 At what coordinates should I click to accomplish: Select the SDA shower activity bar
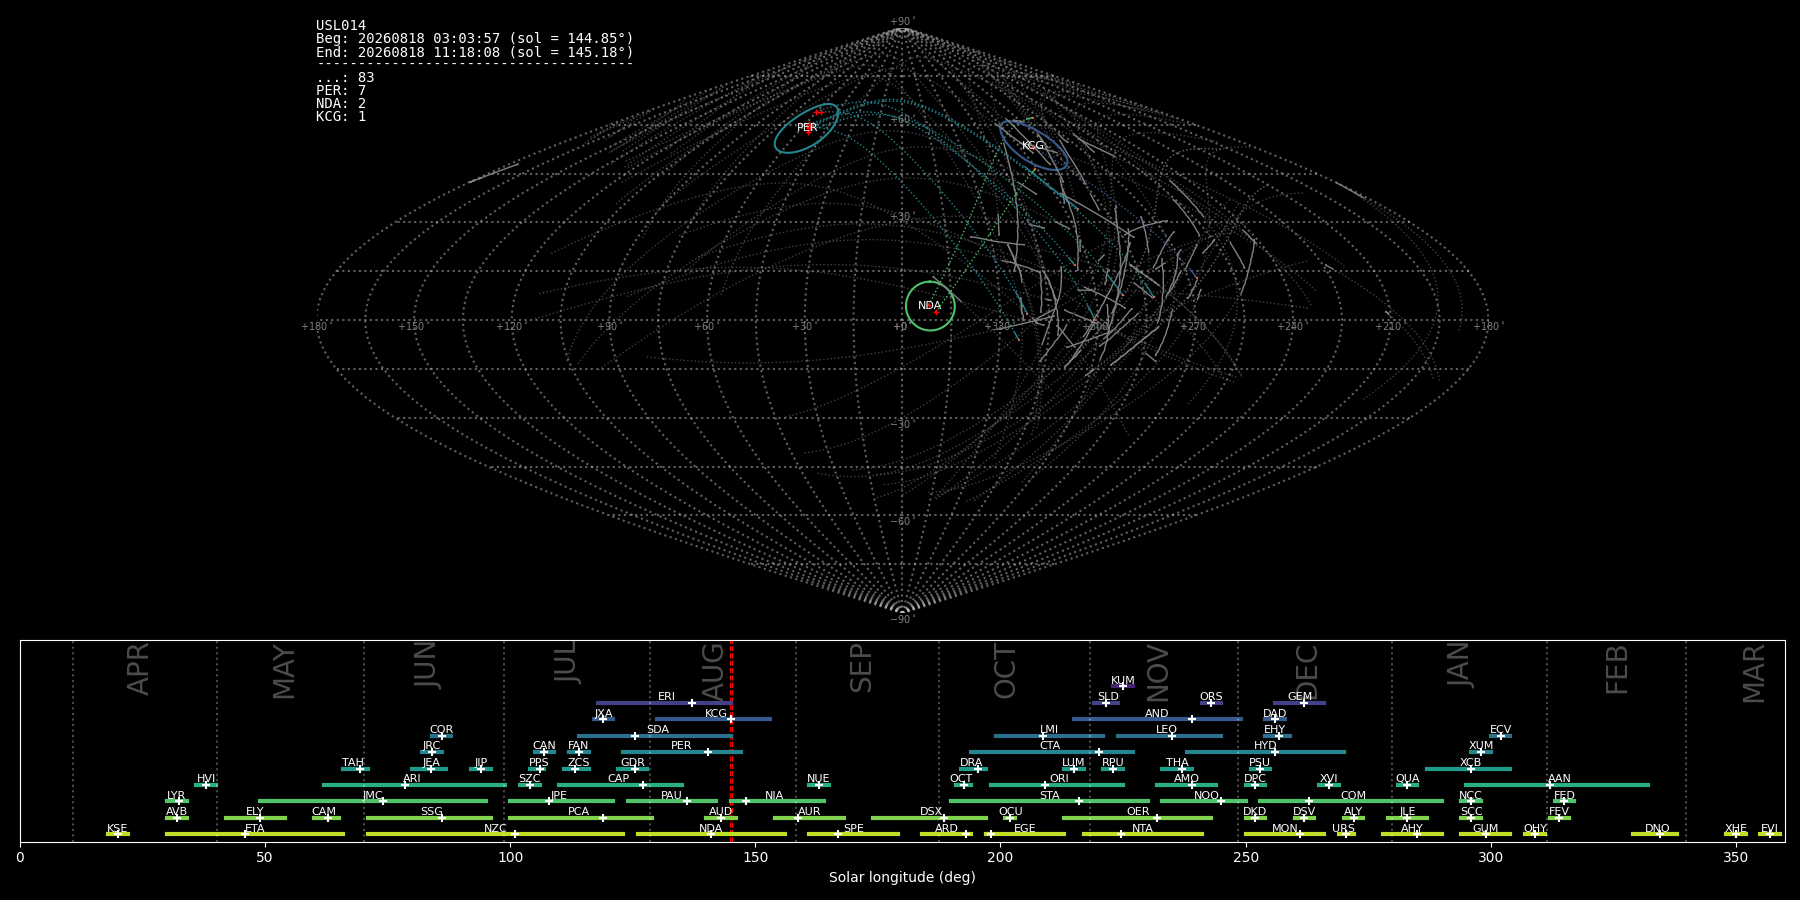click(x=654, y=736)
